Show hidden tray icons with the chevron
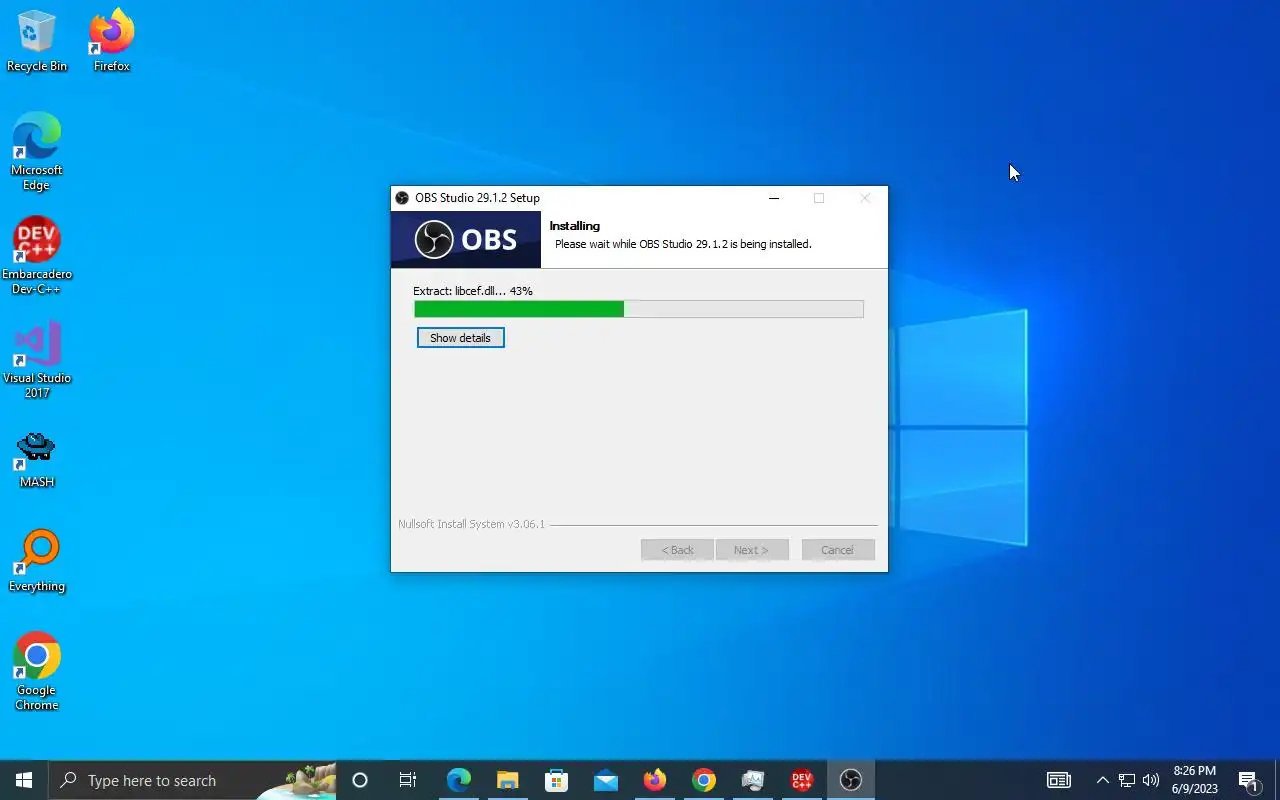1280x800 pixels. [1102, 780]
